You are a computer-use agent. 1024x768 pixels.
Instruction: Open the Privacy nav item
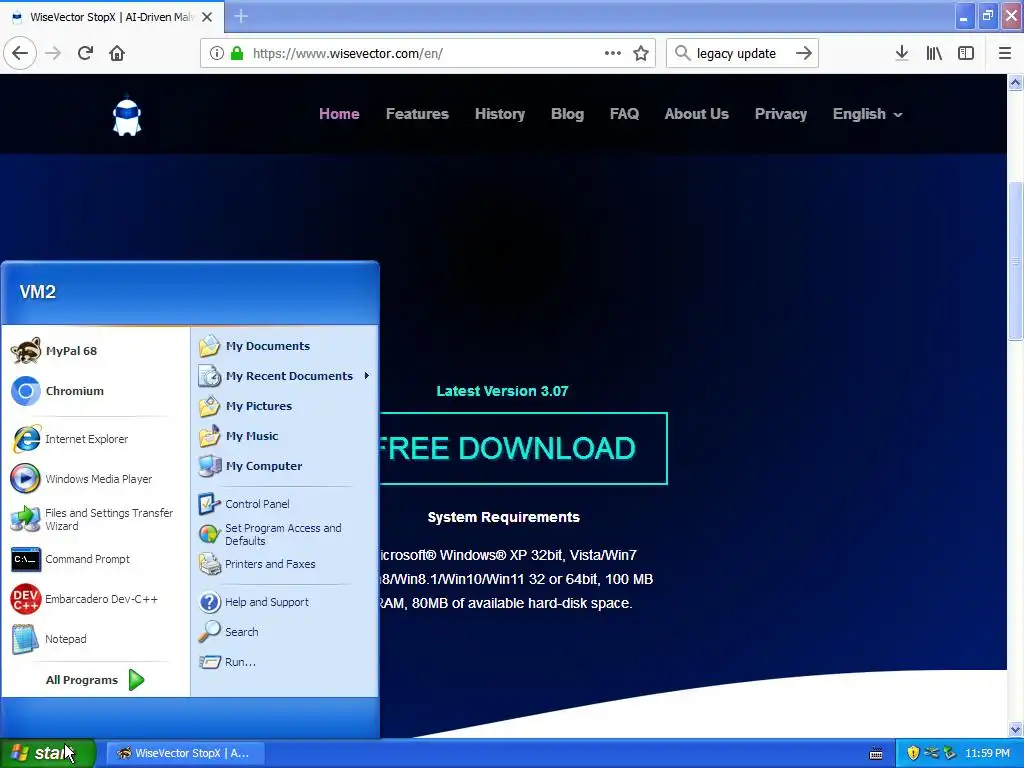coord(781,114)
